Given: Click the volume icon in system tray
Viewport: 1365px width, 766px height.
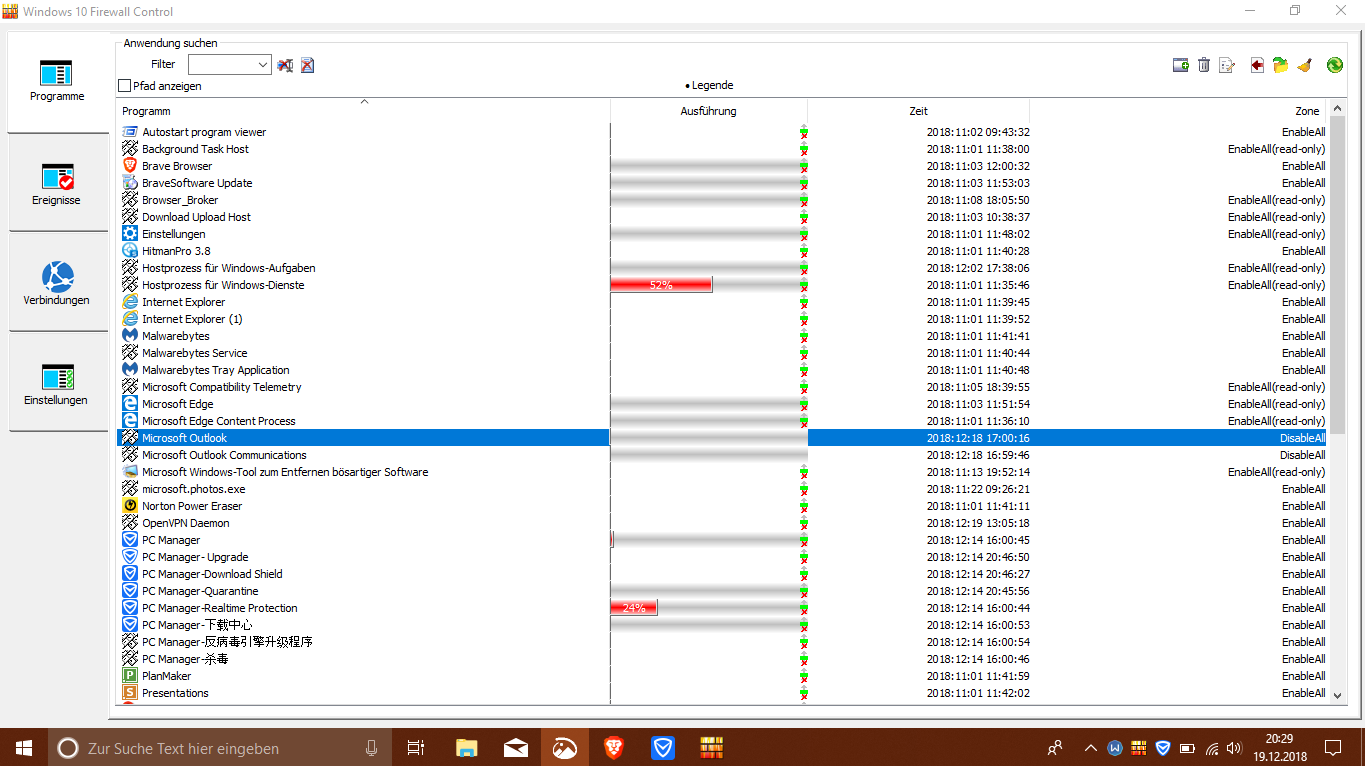Looking at the screenshot, I should [x=1234, y=748].
